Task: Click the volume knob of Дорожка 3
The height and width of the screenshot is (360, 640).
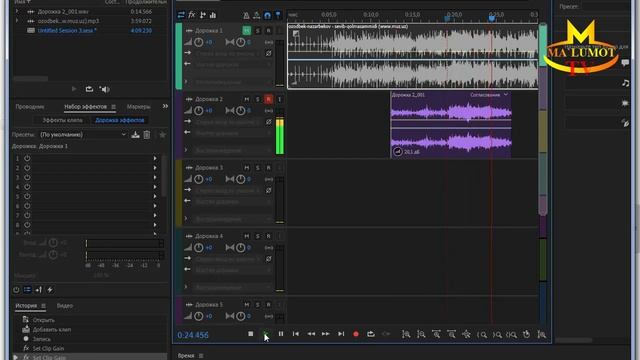Action: coord(199,179)
